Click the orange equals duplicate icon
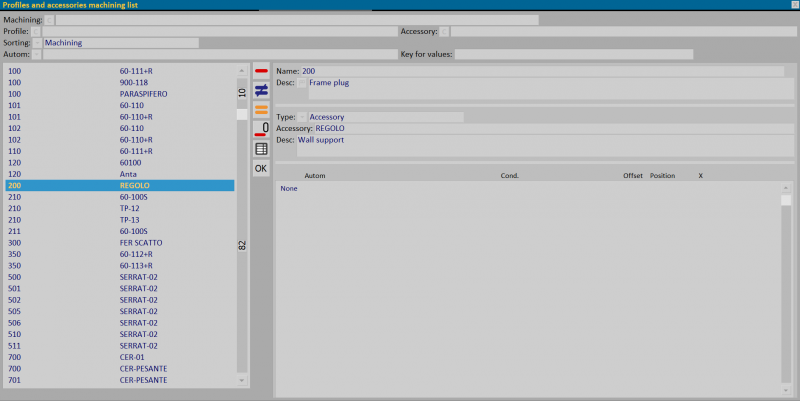 pyautogui.click(x=261, y=109)
